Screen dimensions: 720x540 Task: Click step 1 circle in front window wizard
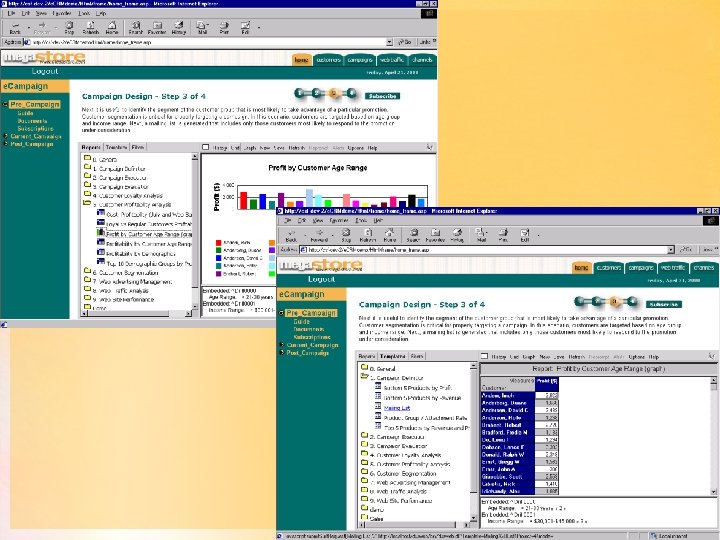[579, 301]
